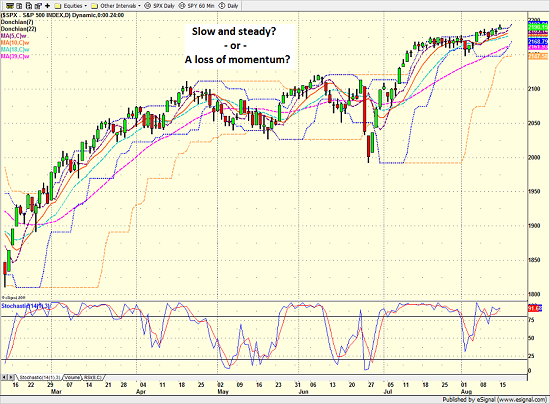Click the Aug month label on time axis

coord(467,391)
